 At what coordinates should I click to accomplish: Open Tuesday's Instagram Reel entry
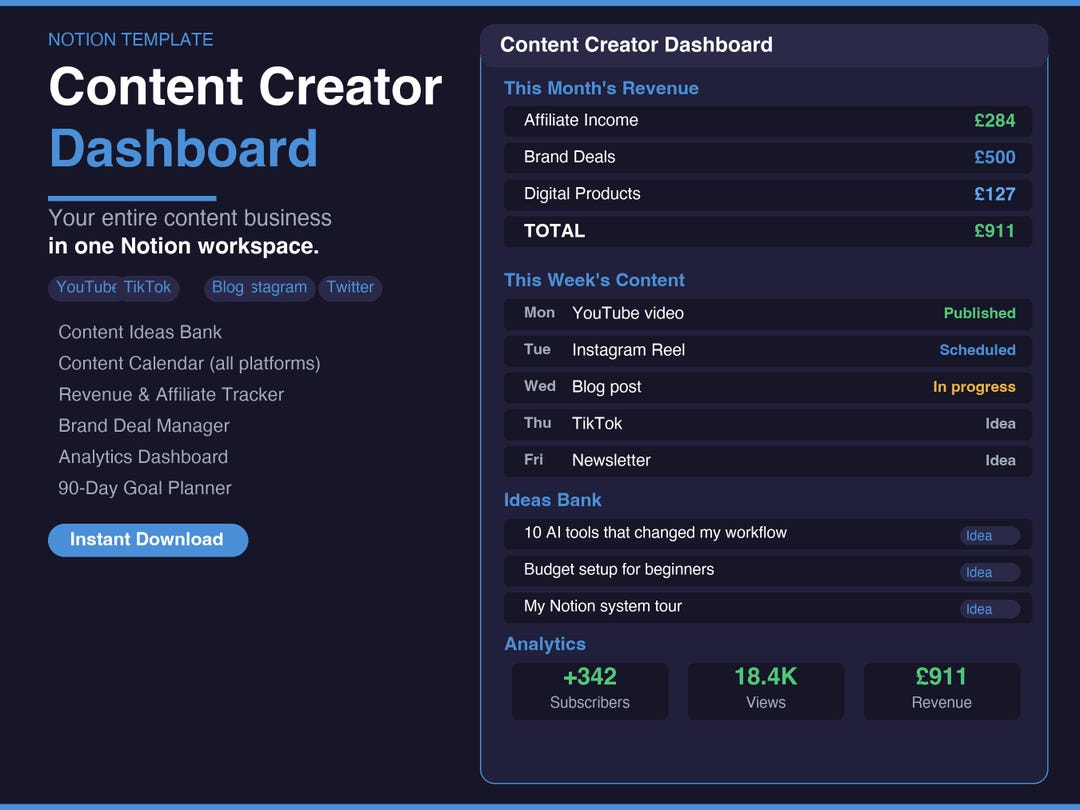[x=768, y=350]
